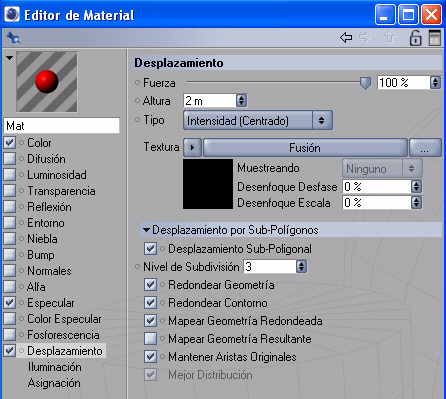Check Mapear Geometría Resultante
The height and width of the screenshot is (399, 446).
[150, 339]
